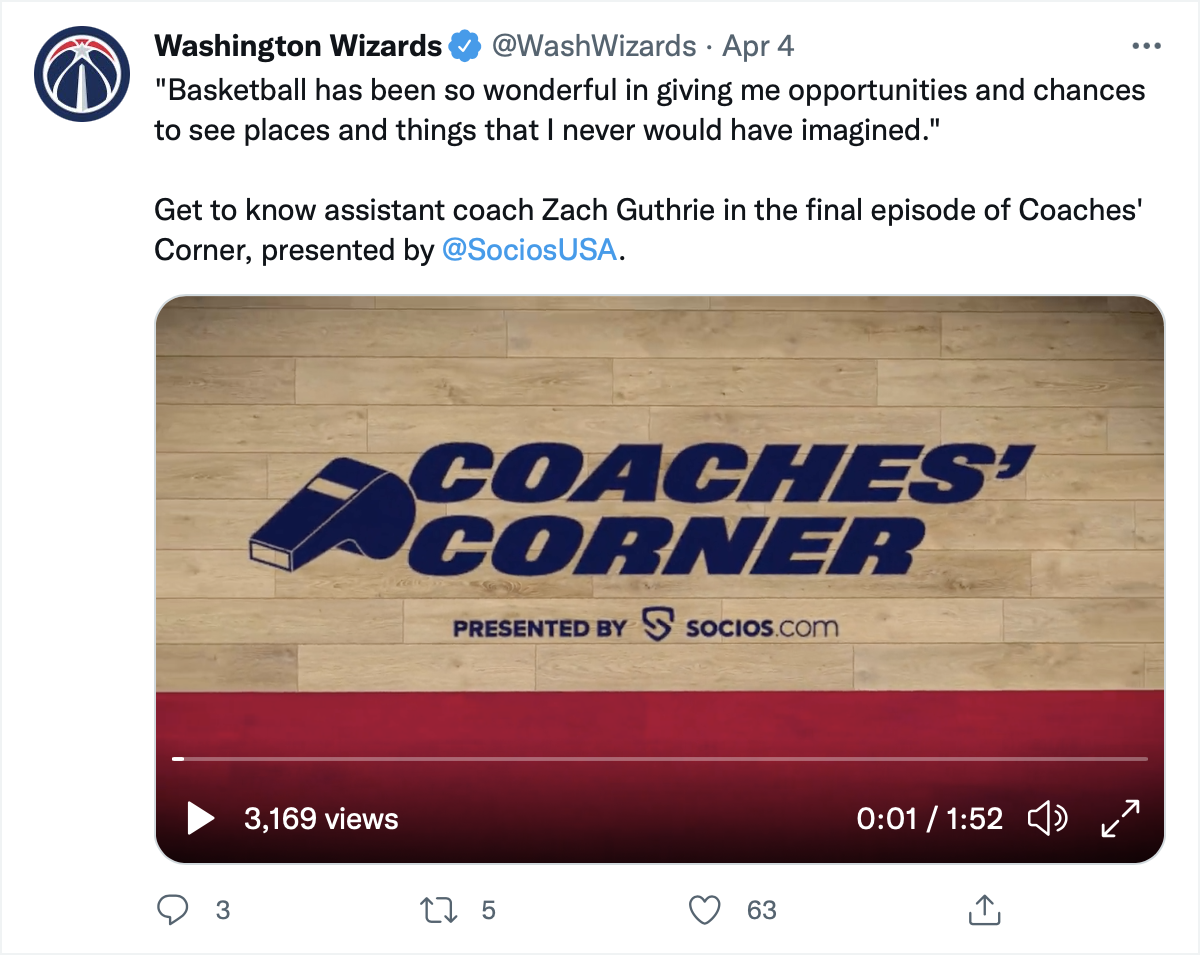Seek along the video progress bar
The width and height of the screenshot is (1200, 955).
coord(660,759)
